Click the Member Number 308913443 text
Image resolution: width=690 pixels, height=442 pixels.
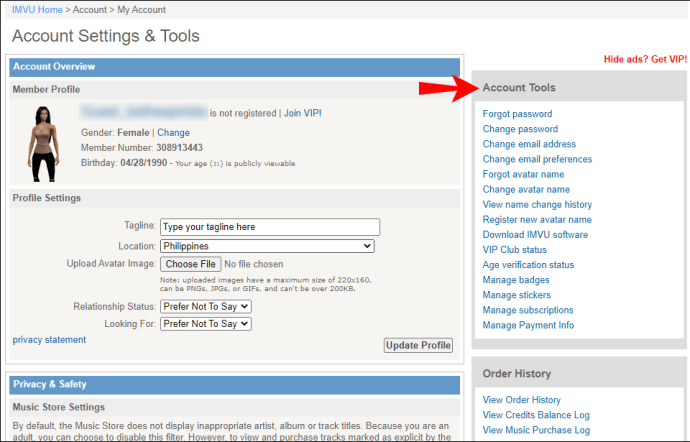pyautogui.click(x=142, y=147)
